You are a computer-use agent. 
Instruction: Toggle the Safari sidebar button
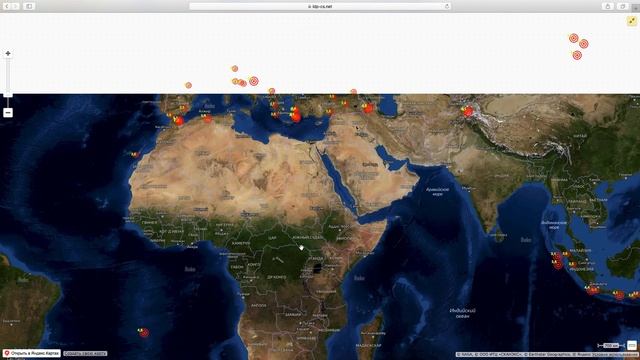pos(29,6)
